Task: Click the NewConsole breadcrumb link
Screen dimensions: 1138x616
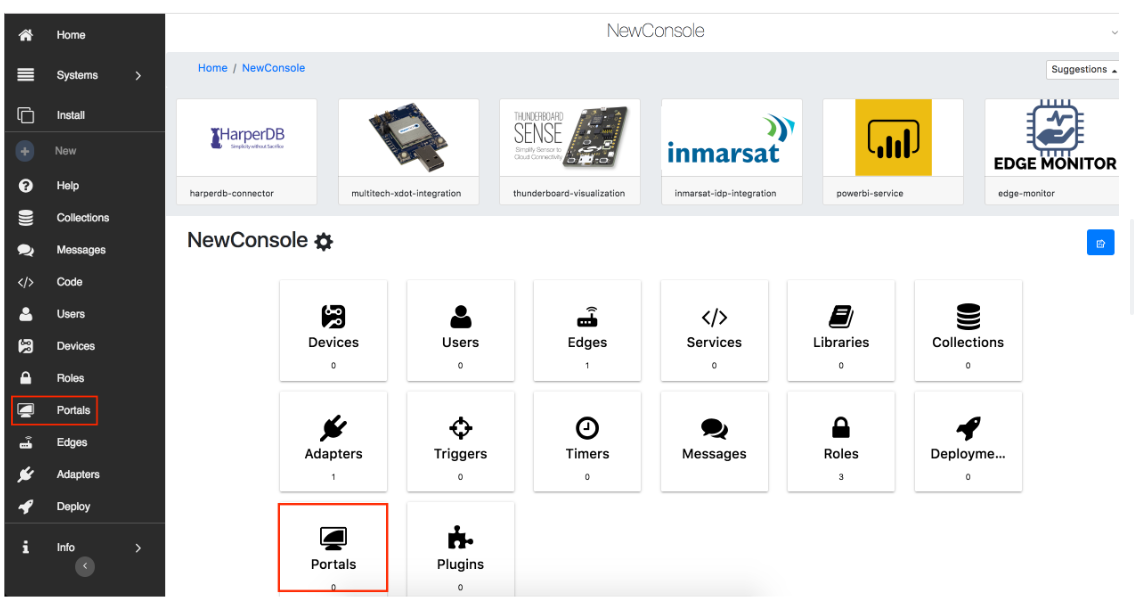Action: click(x=273, y=68)
